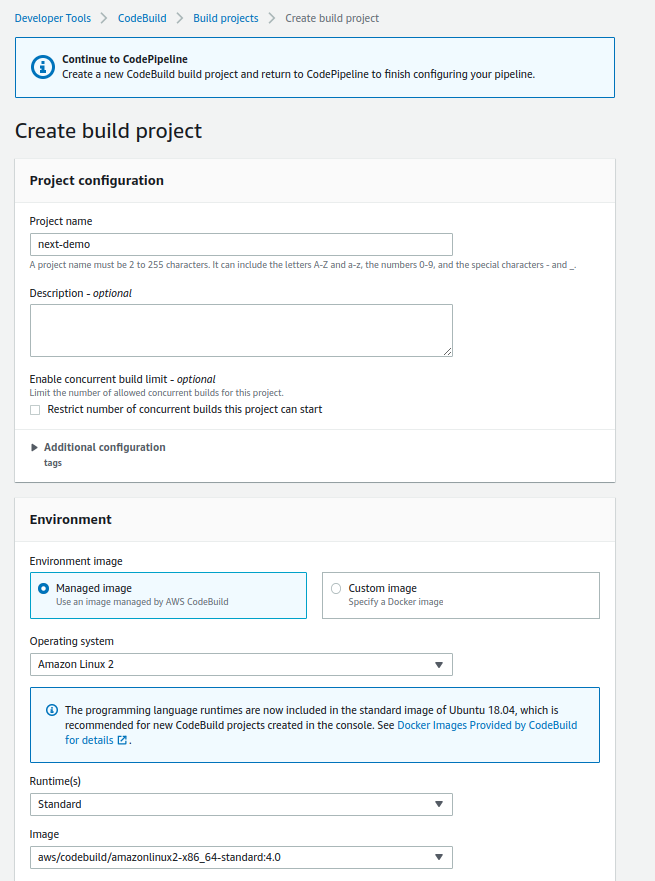
Task: Select the Custom image radio option
Action: [336, 588]
